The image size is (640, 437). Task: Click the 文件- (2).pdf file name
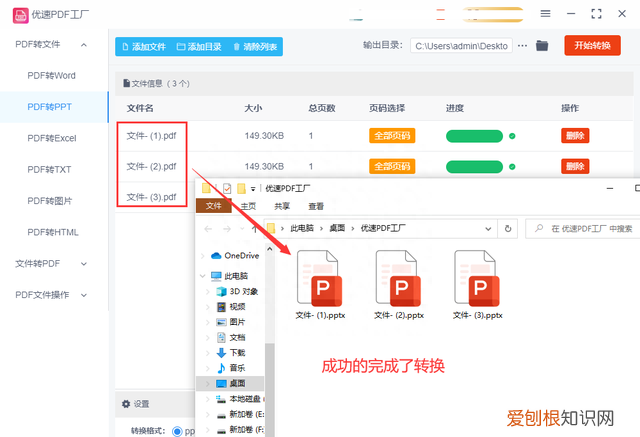coord(151,166)
